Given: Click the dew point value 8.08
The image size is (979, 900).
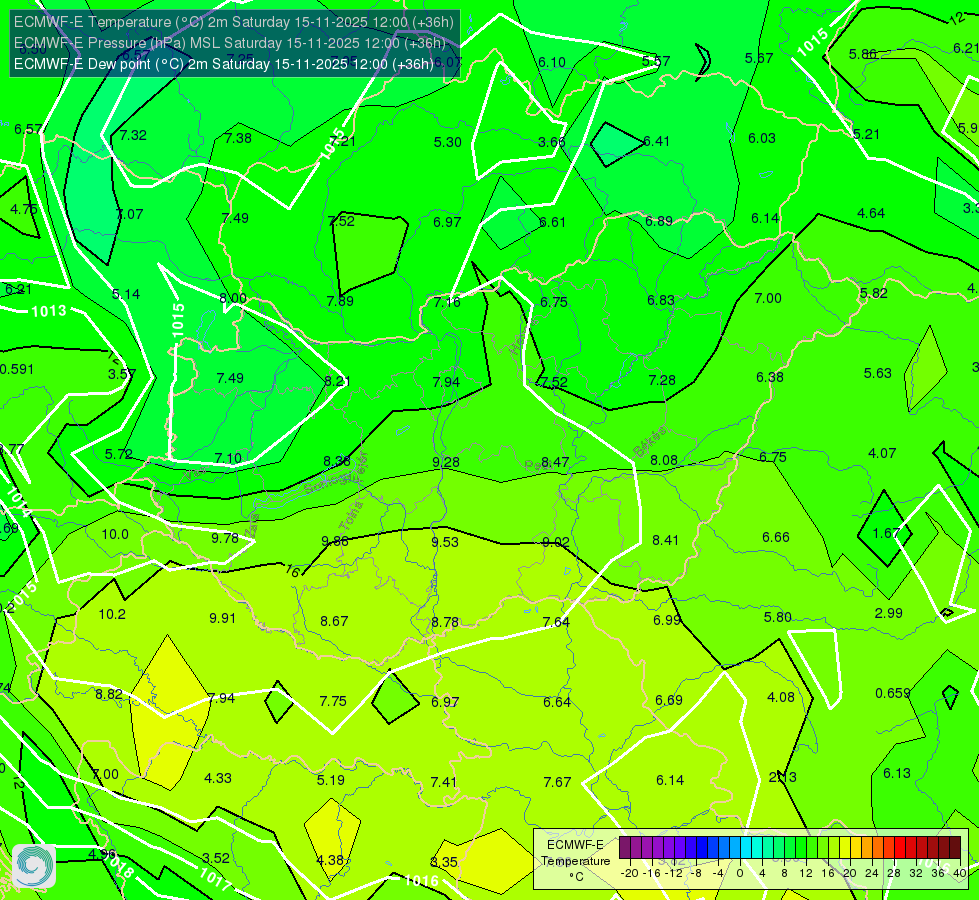Looking at the screenshot, I should point(664,460).
